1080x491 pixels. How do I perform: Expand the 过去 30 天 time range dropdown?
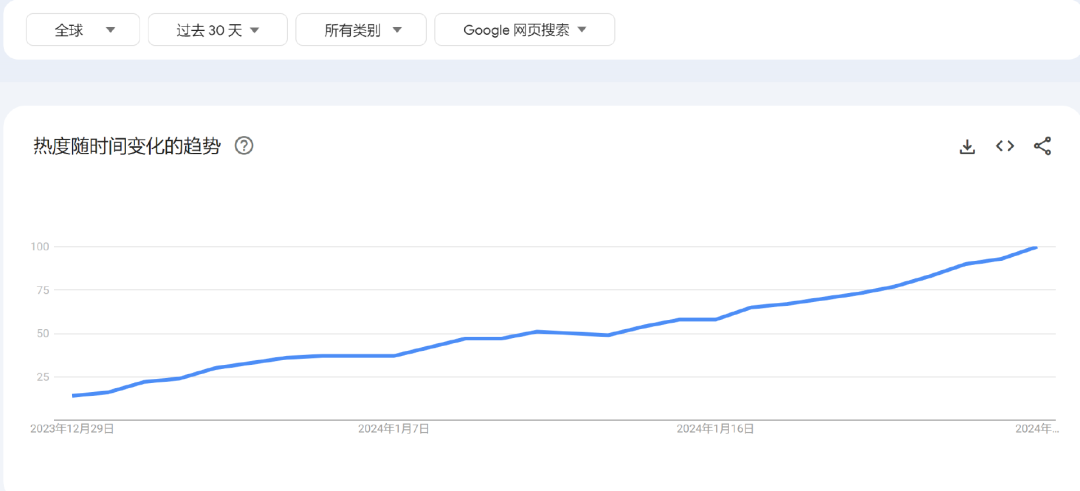tap(217, 30)
